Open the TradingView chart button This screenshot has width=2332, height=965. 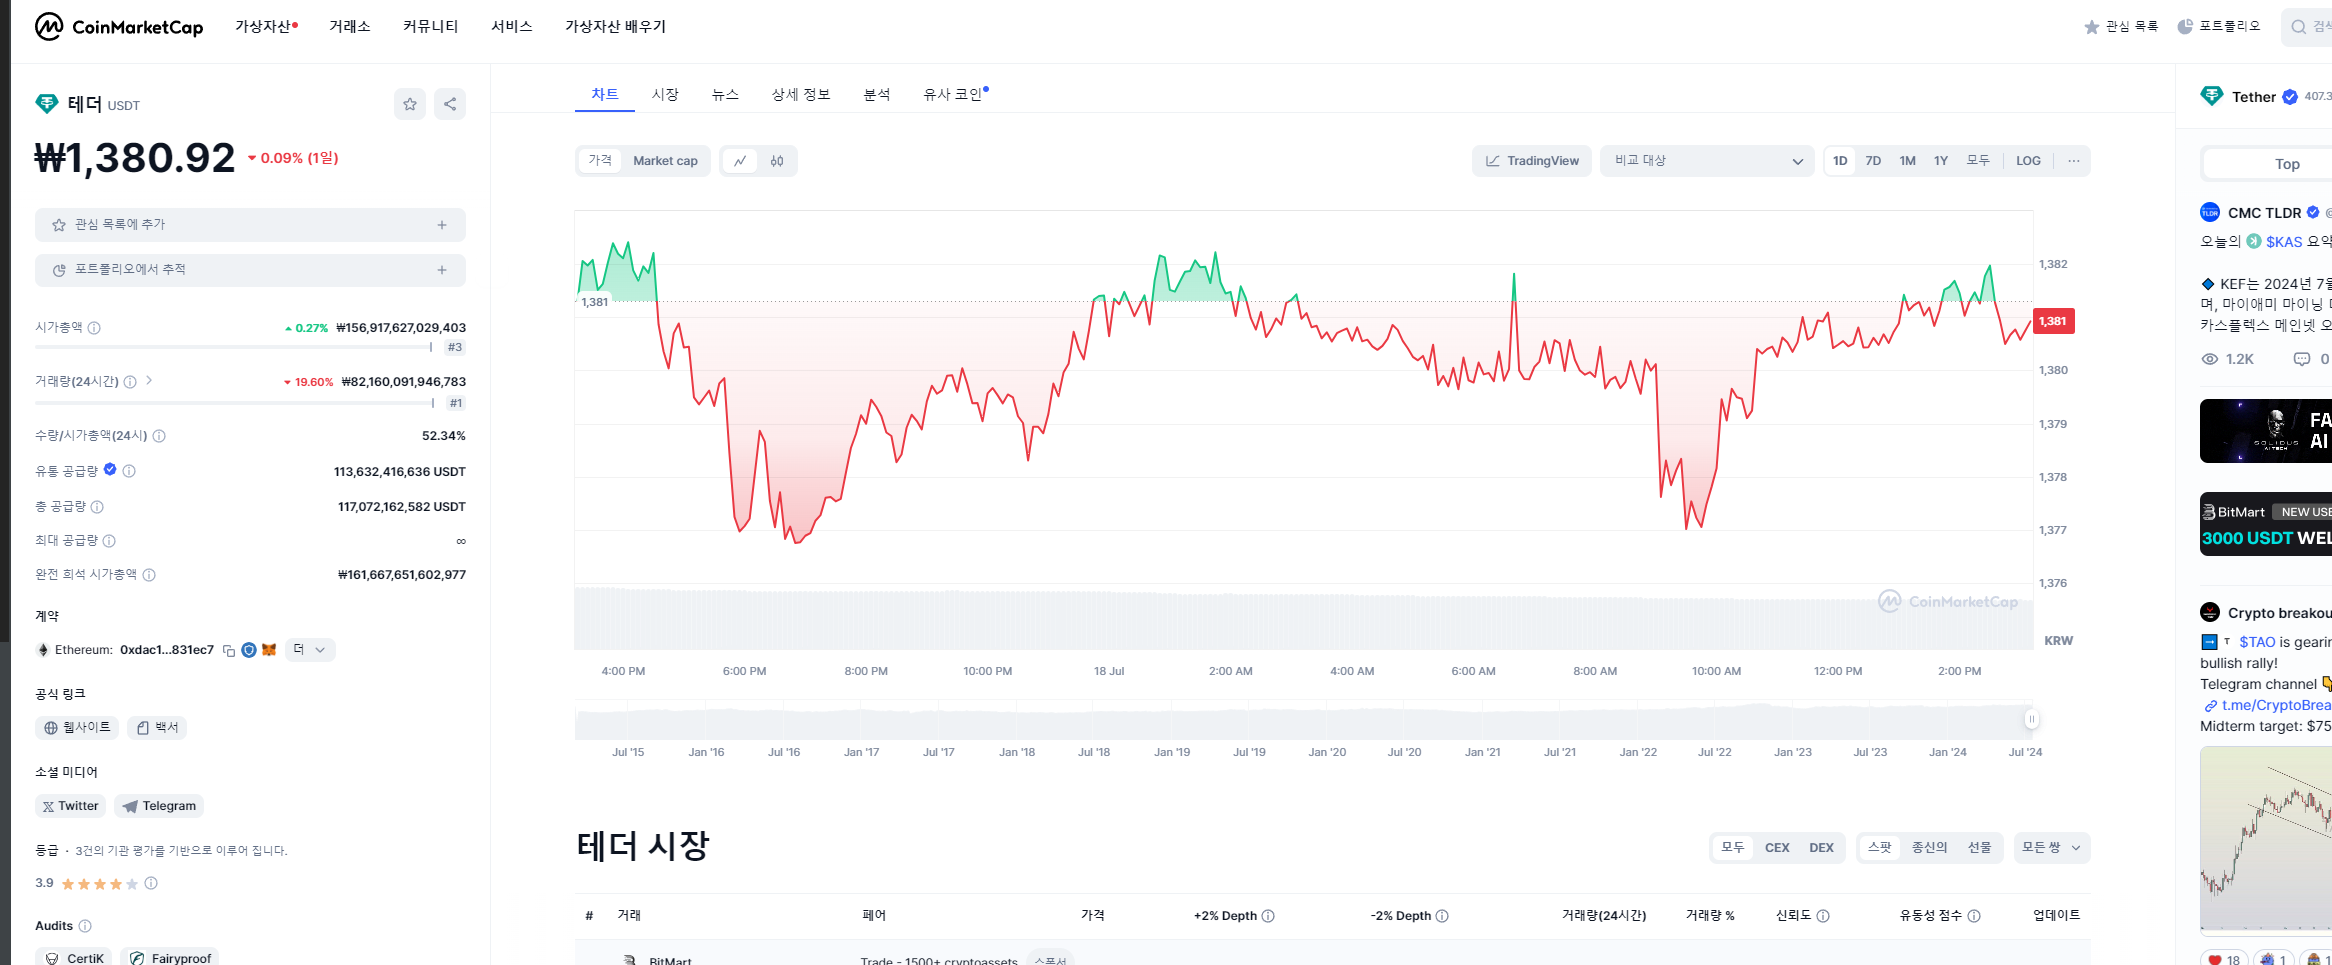tap(1532, 161)
